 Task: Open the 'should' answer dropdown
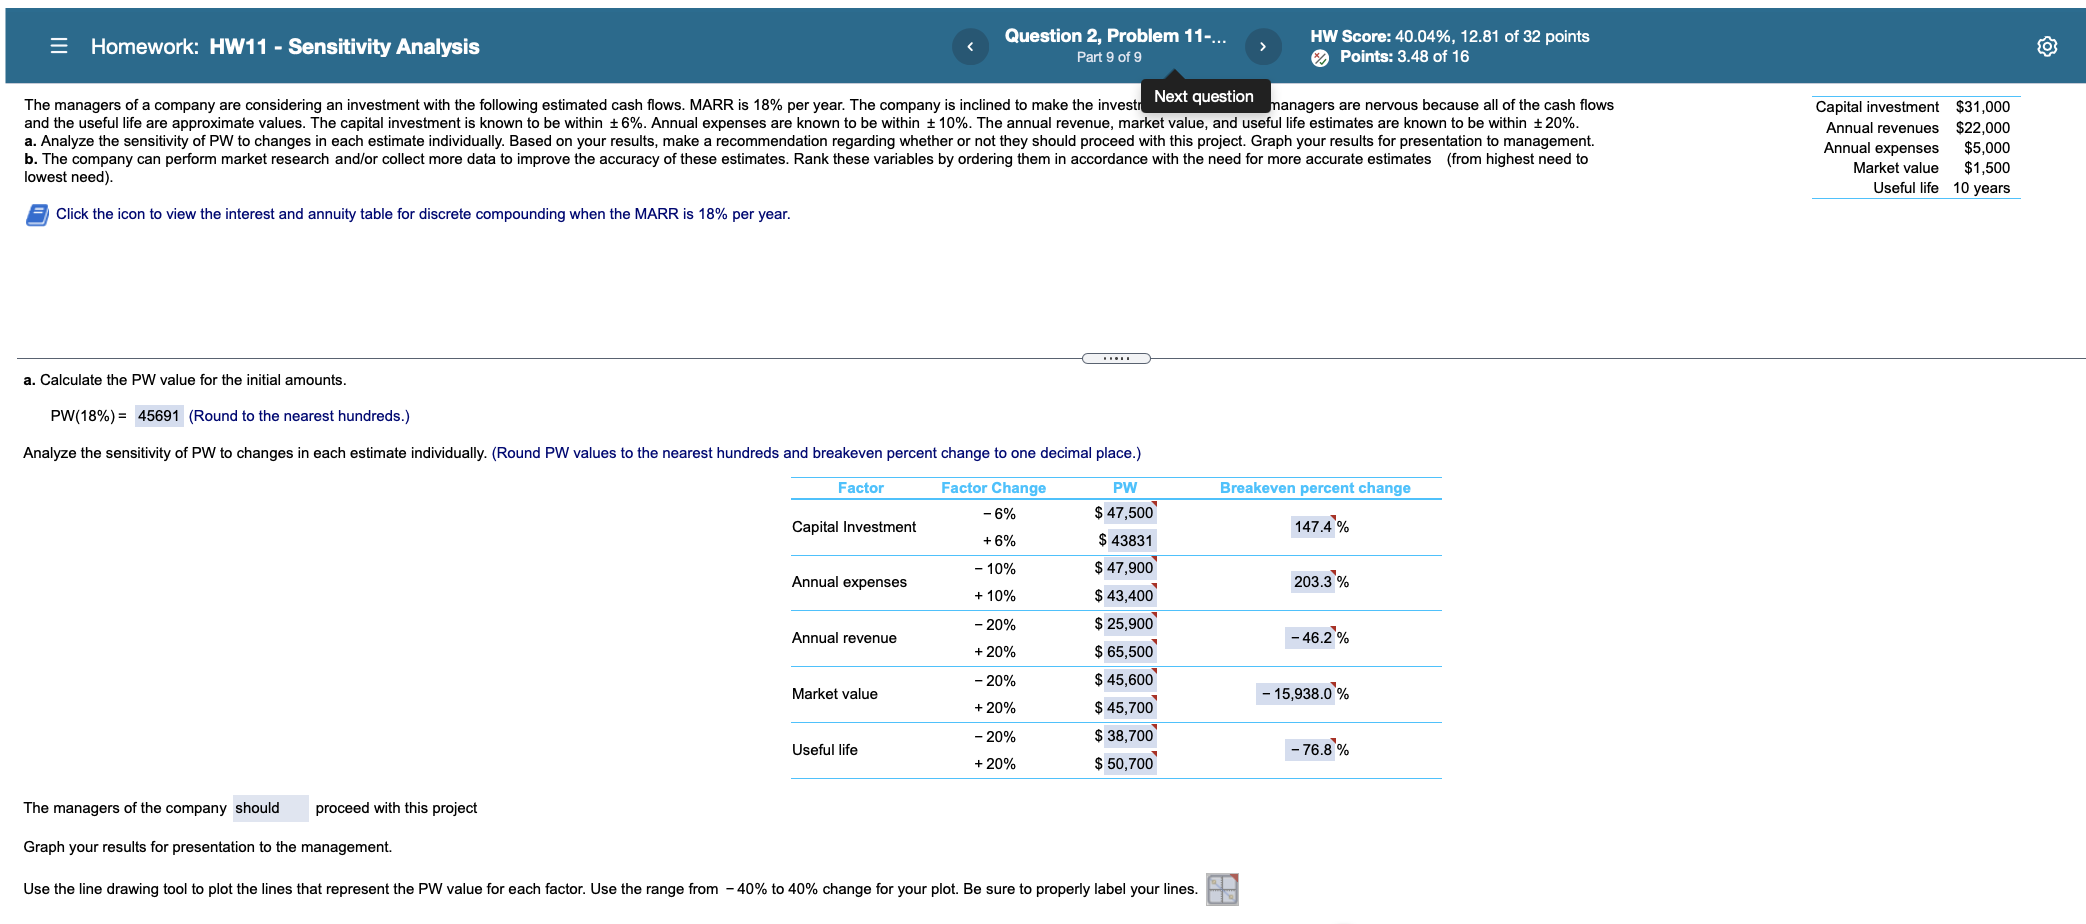269,807
